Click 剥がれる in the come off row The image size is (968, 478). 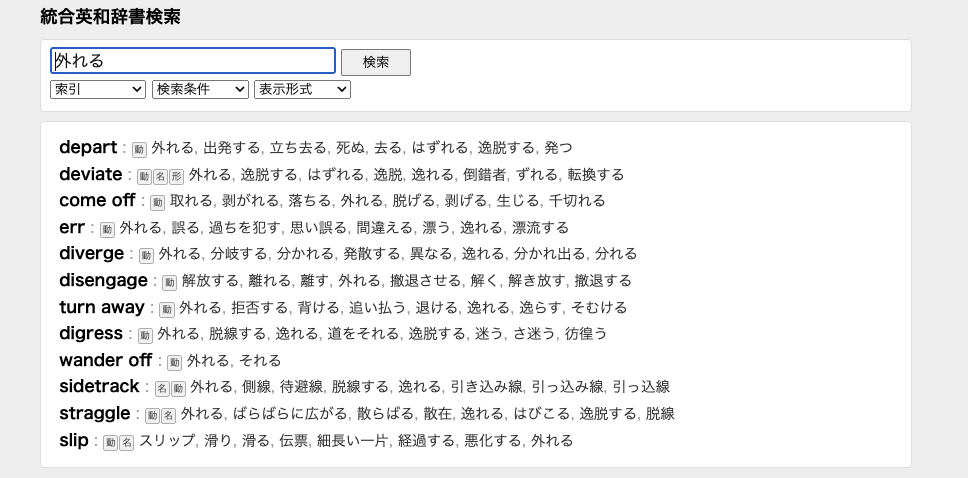click(x=250, y=201)
